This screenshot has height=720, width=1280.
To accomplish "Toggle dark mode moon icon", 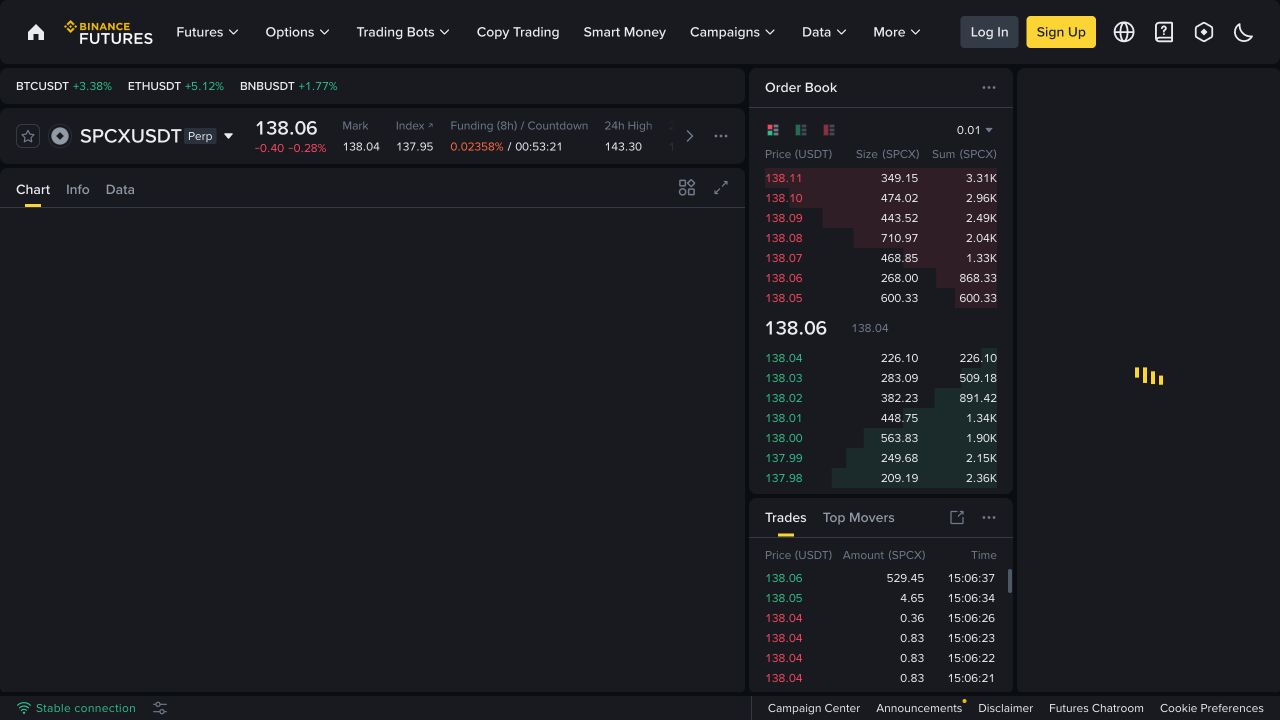I will pyautogui.click(x=1244, y=32).
